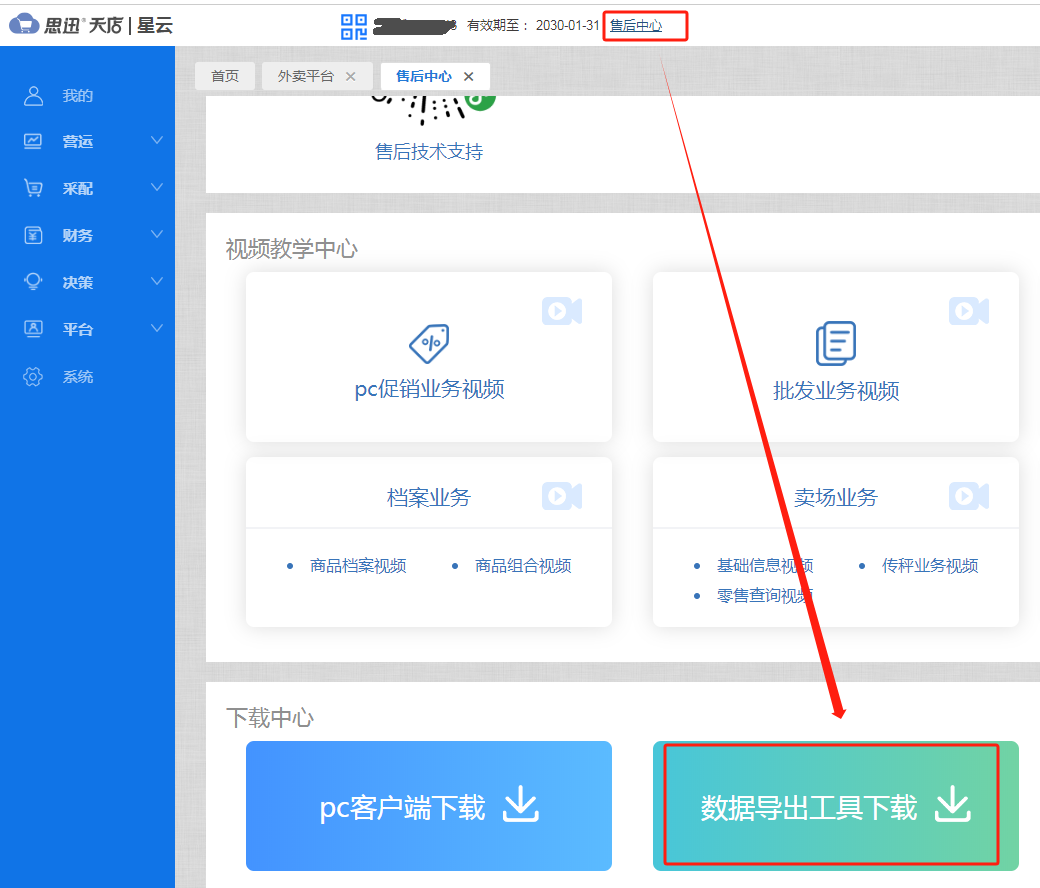Open 基础信息视频 link

765,566
